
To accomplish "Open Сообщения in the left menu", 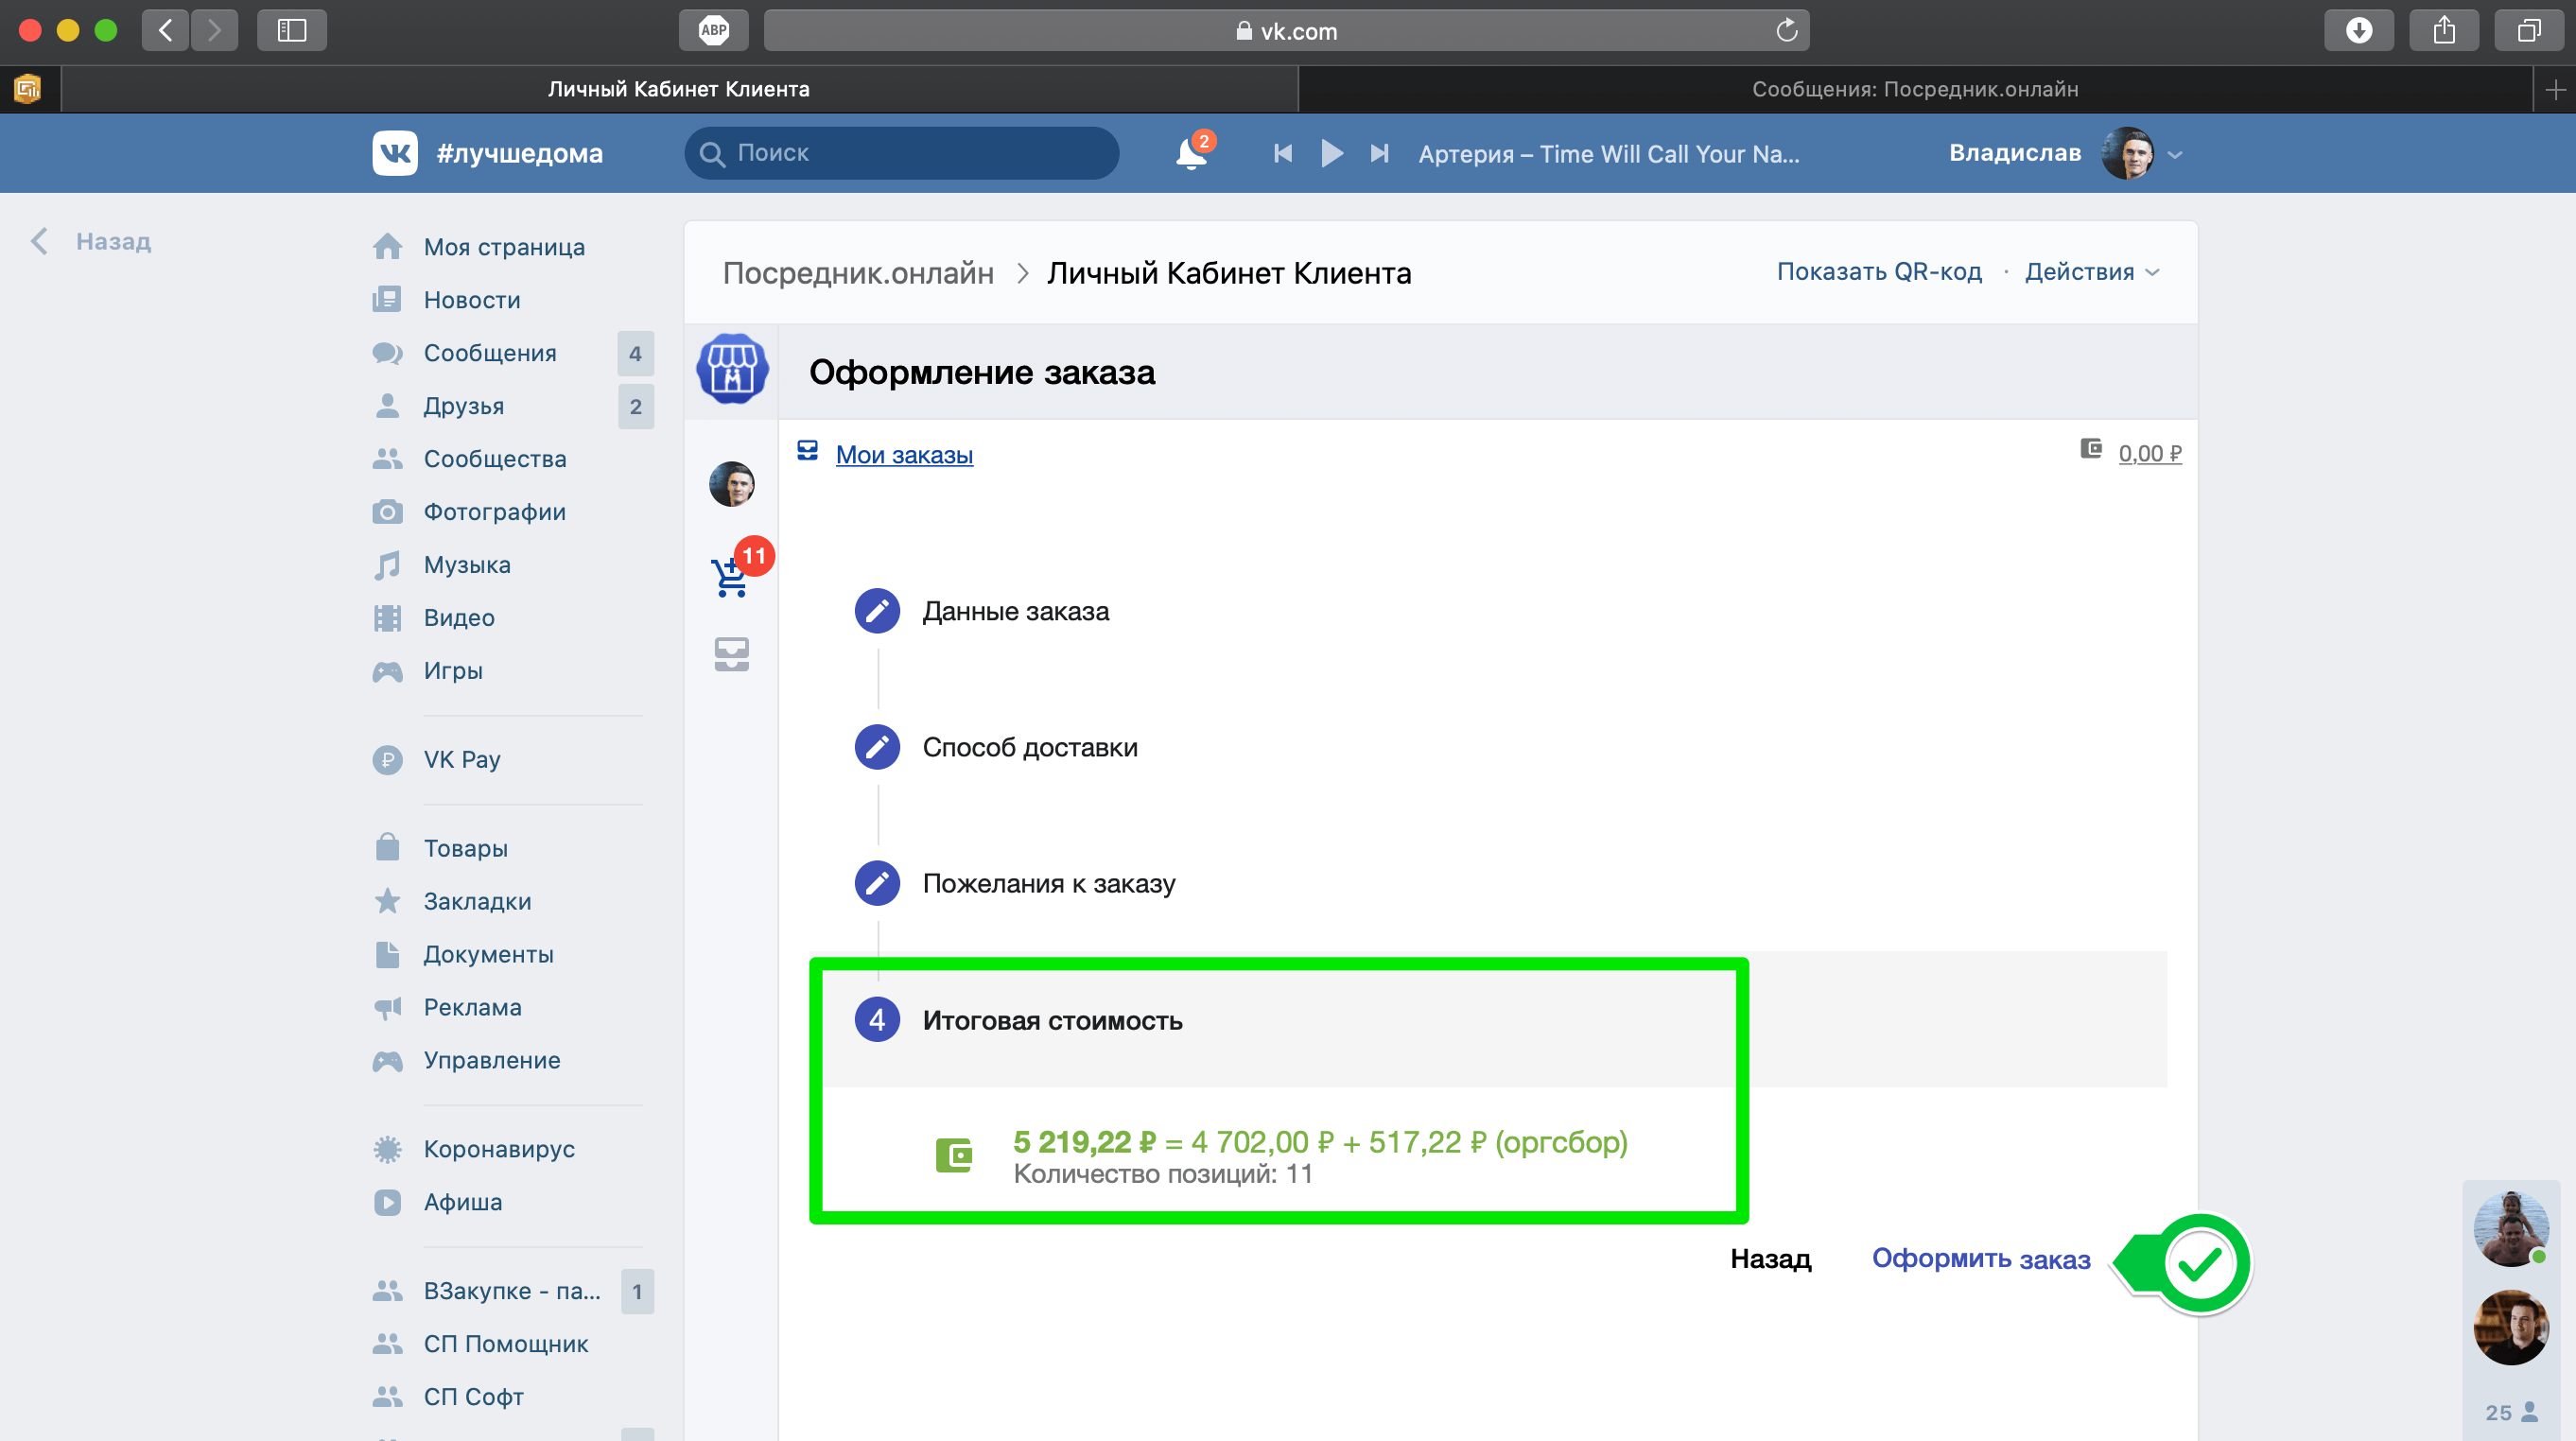I will [489, 353].
